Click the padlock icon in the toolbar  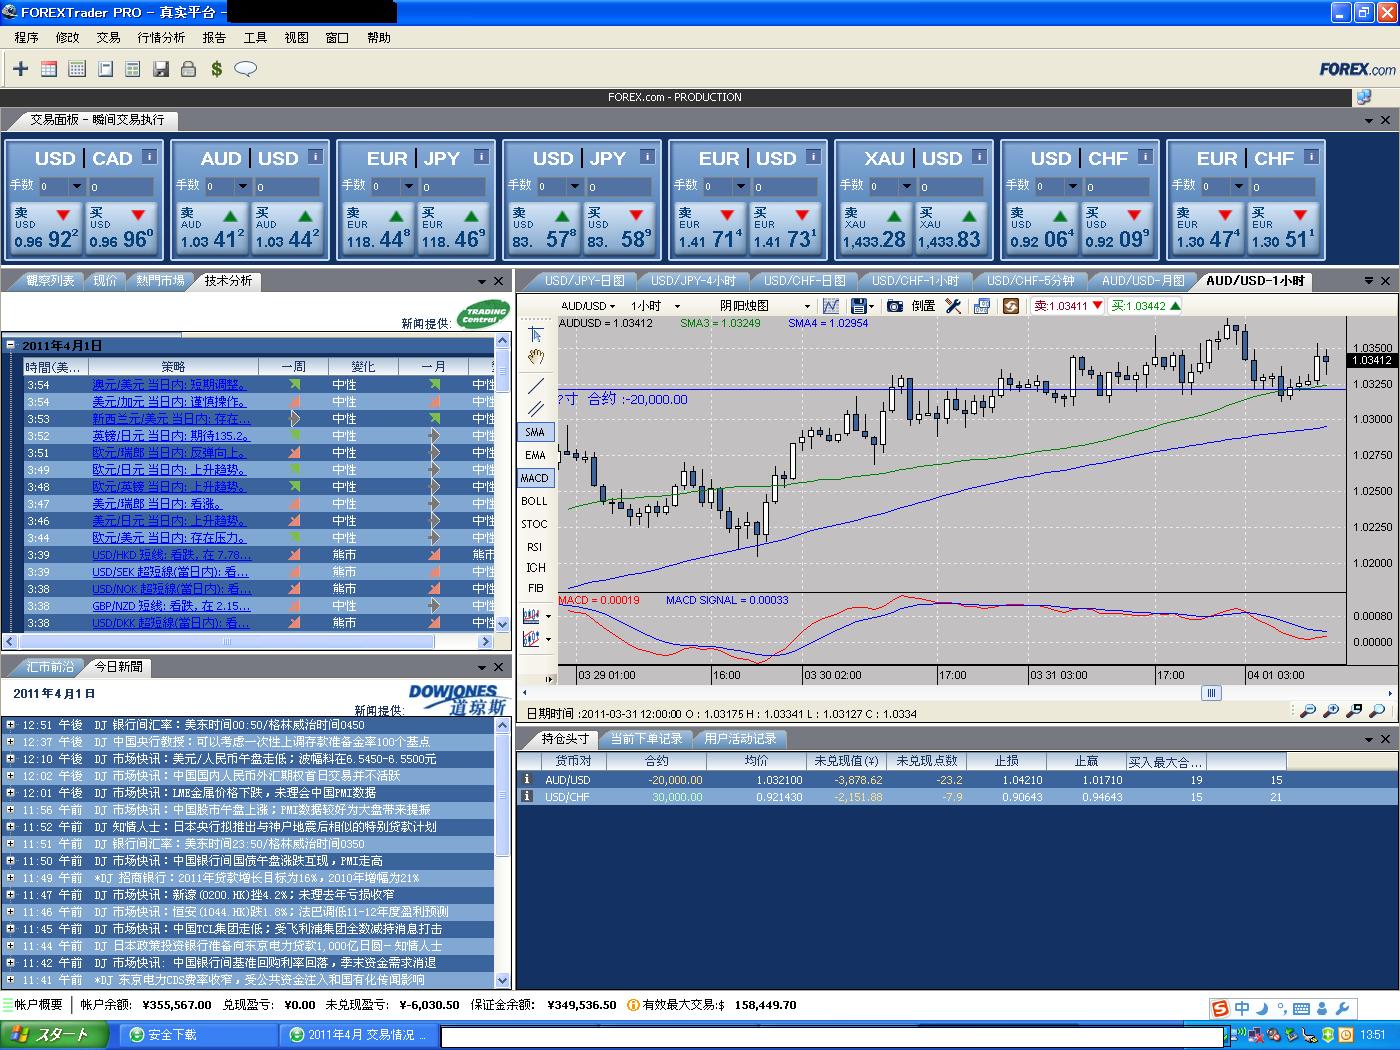click(189, 69)
